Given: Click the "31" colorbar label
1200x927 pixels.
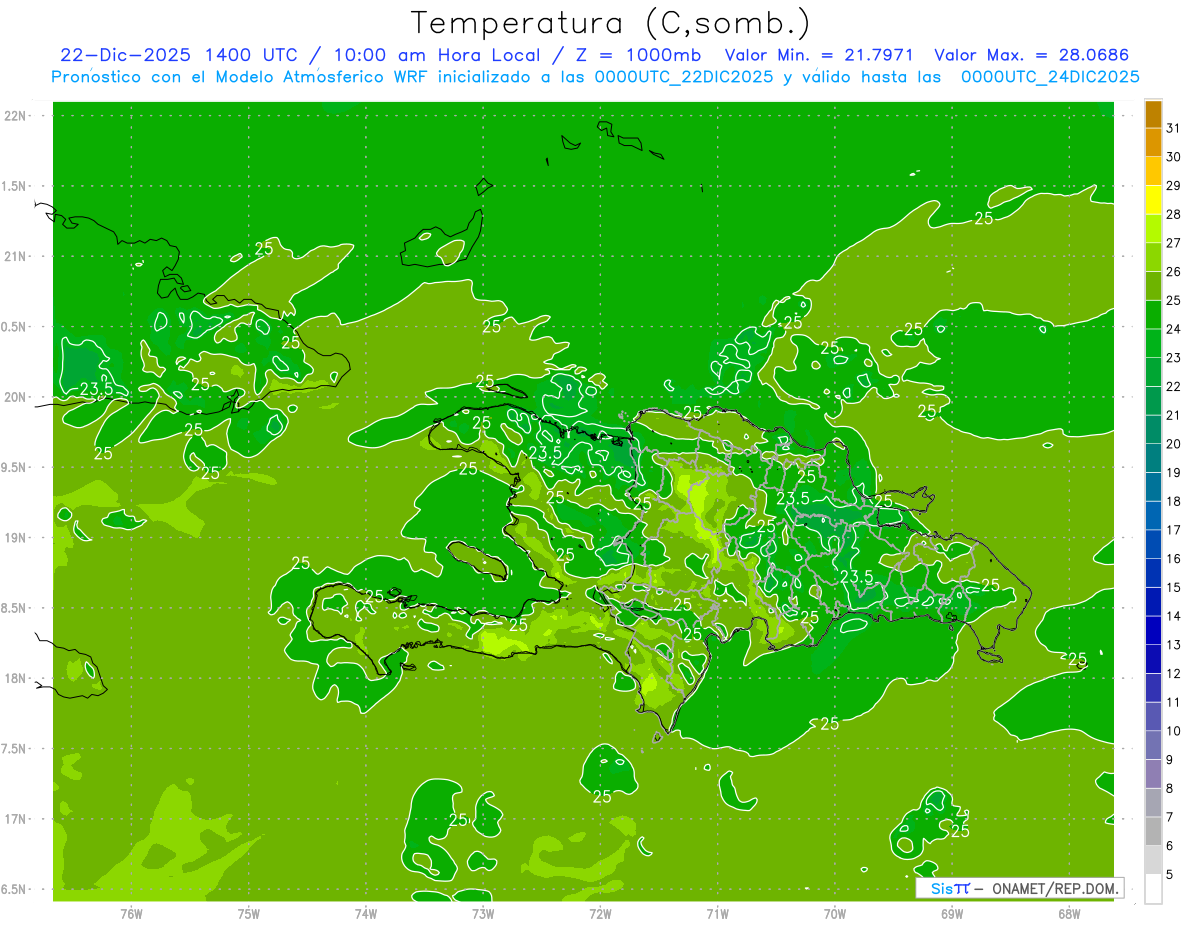Looking at the screenshot, I should point(1173,128).
